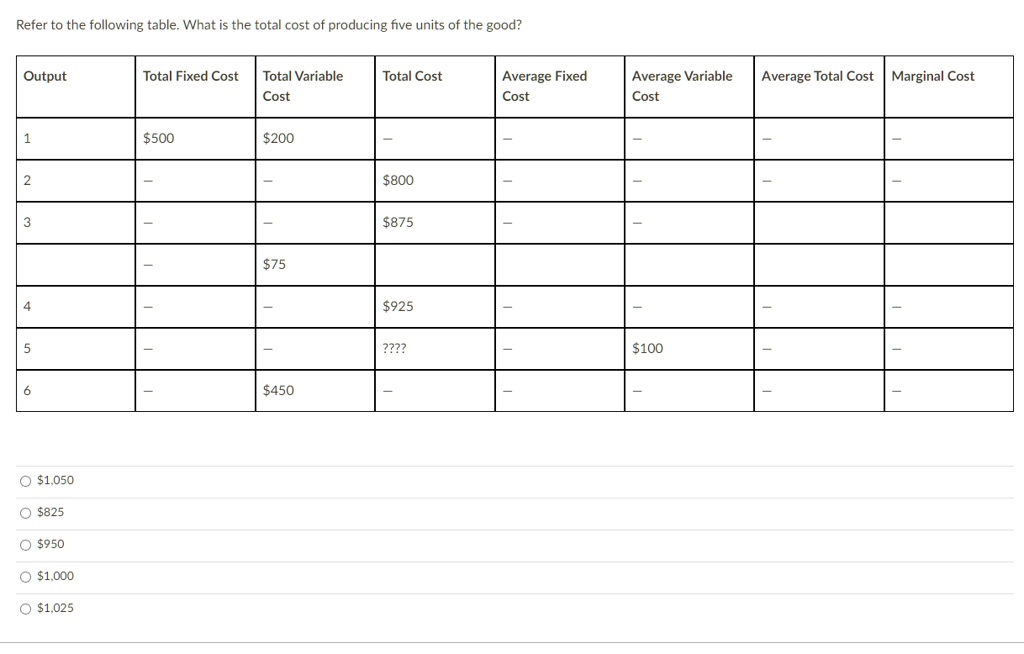Select the $825 answer option
The height and width of the screenshot is (654, 1024).
click(44, 512)
